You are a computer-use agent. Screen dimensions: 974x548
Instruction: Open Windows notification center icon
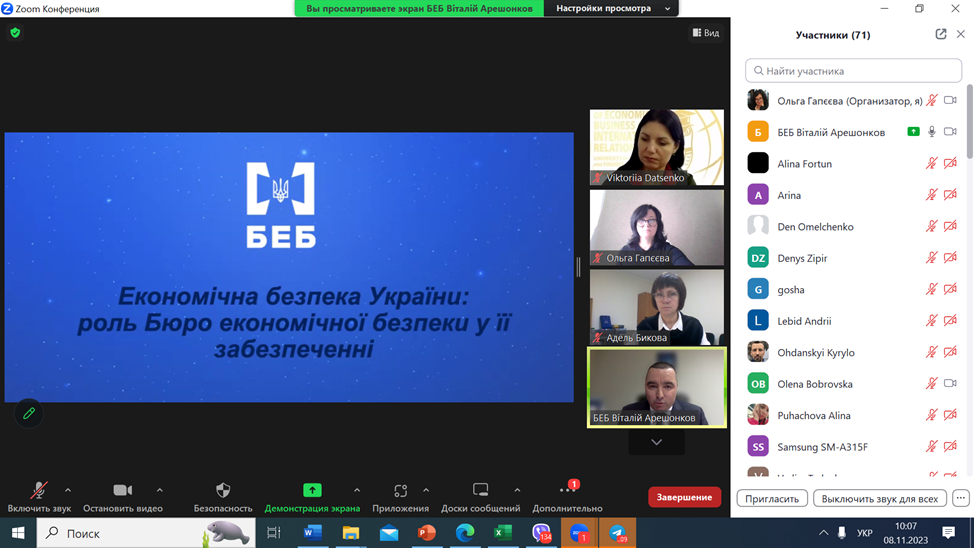[949, 533]
